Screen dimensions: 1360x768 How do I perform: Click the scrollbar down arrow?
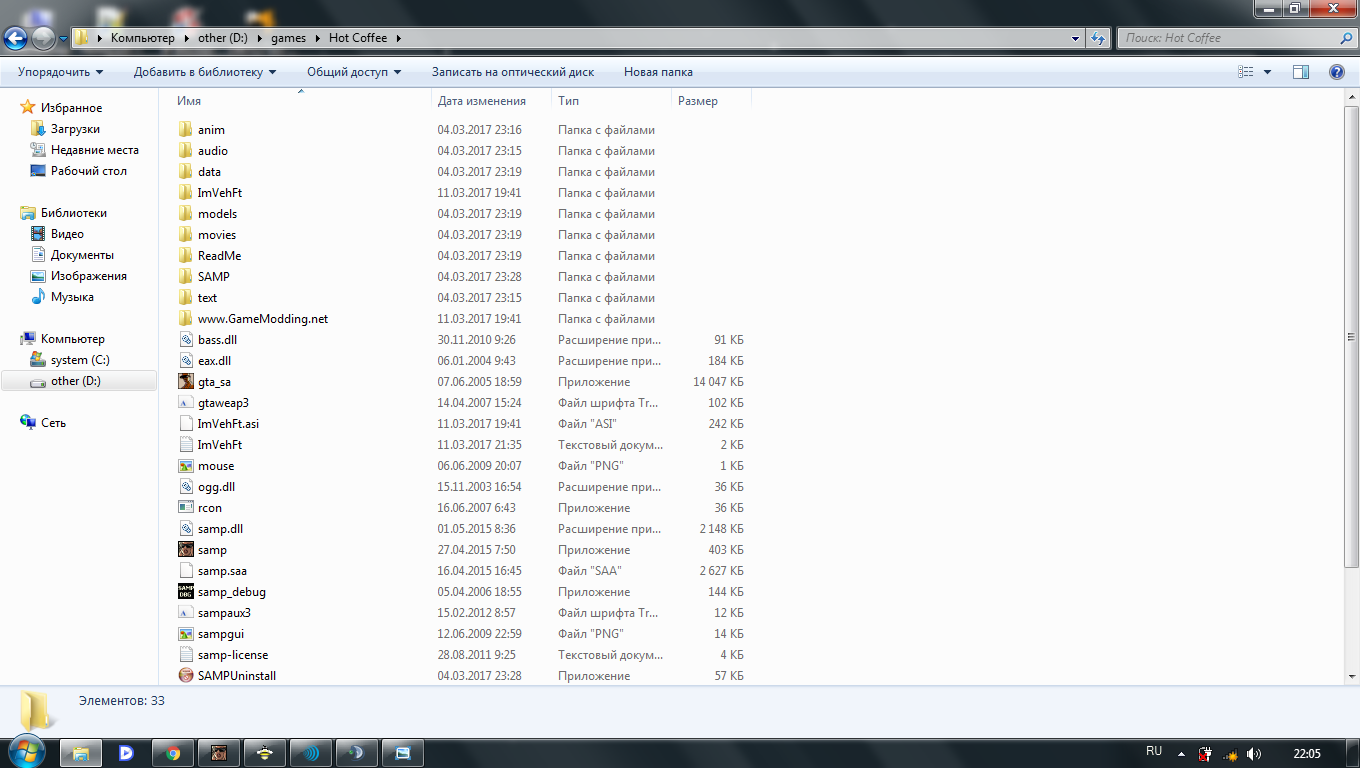click(x=1352, y=677)
